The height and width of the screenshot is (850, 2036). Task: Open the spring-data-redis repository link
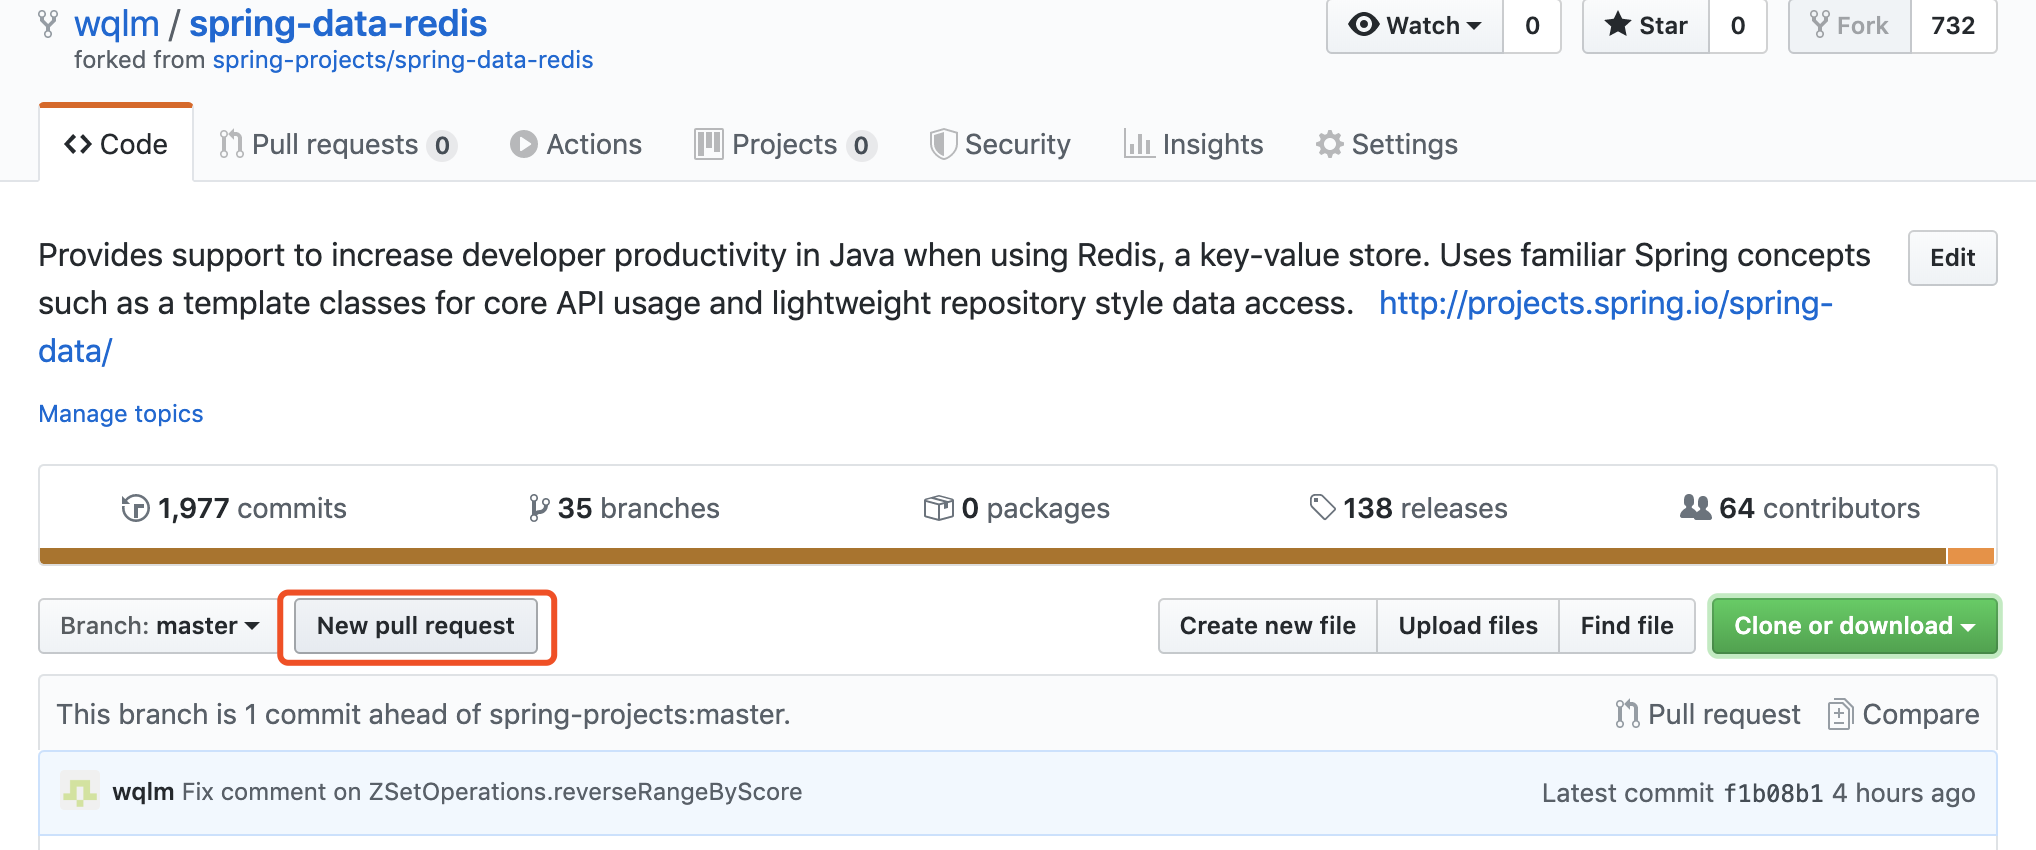pyautogui.click(x=338, y=24)
